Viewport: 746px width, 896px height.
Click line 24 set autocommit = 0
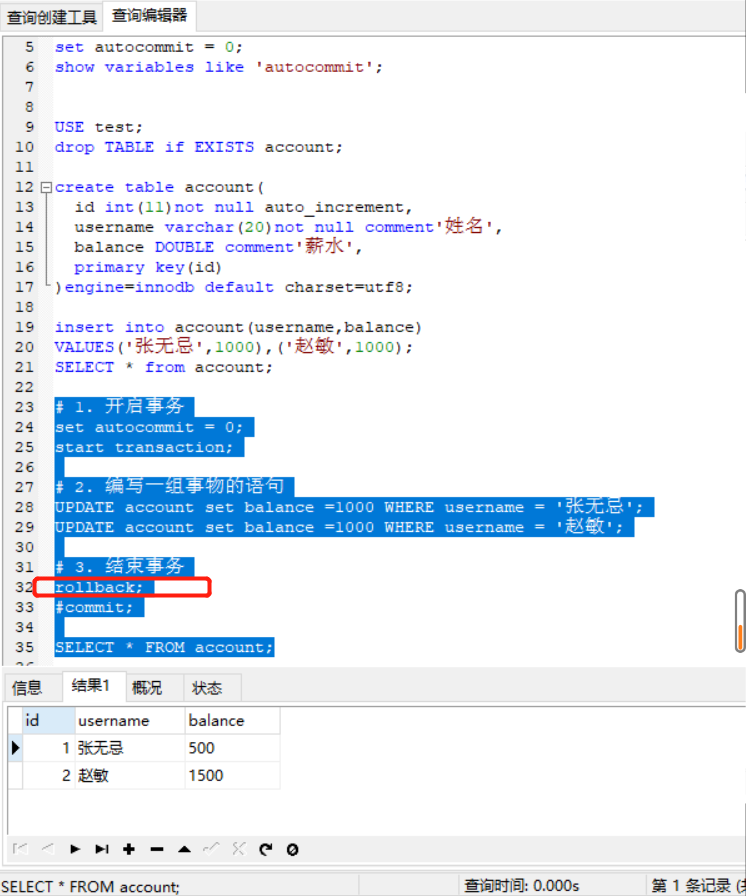(149, 427)
